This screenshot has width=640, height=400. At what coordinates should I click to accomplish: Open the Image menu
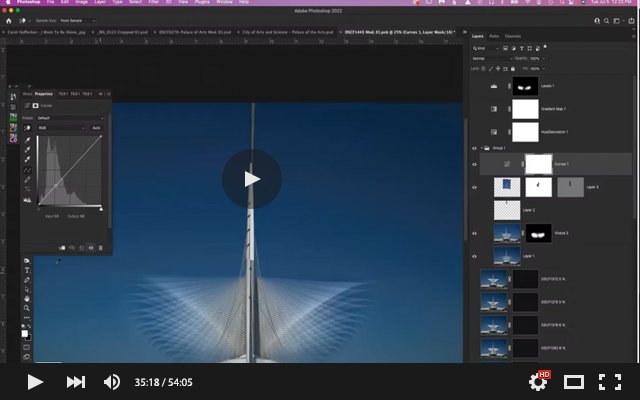point(81,2)
